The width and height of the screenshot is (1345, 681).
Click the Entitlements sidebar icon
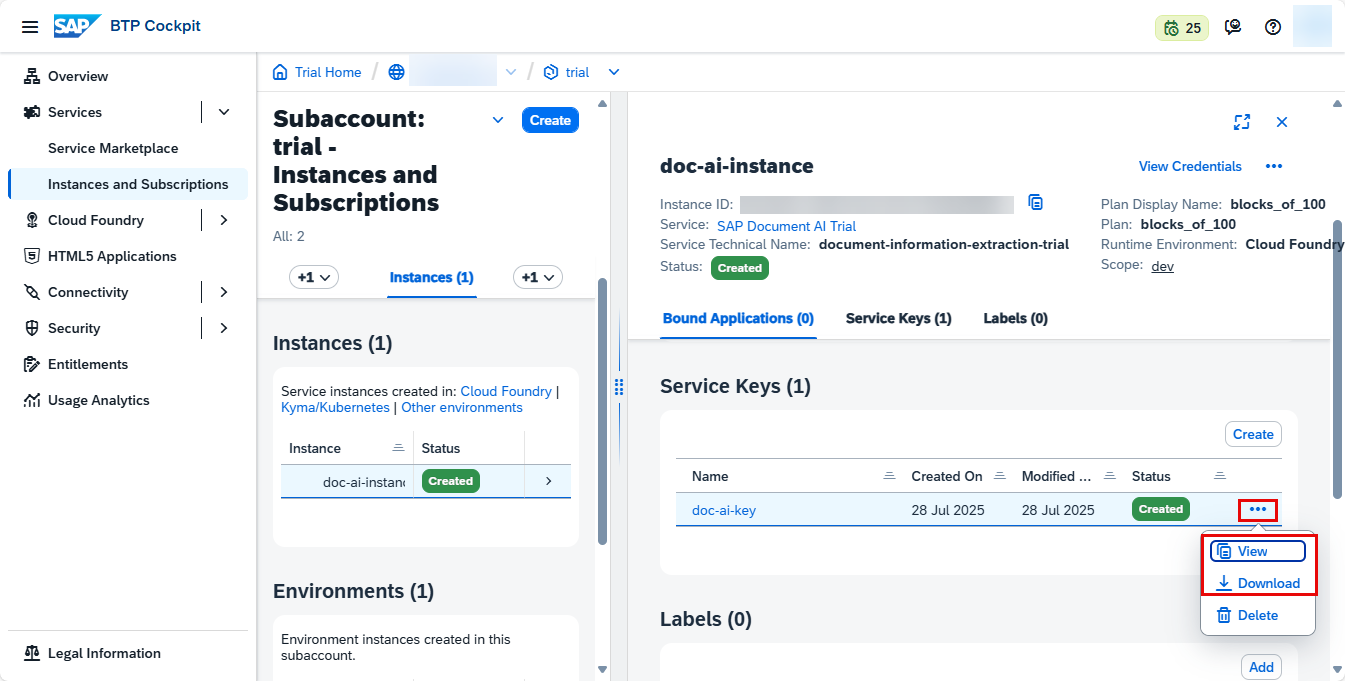click(x=31, y=364)
